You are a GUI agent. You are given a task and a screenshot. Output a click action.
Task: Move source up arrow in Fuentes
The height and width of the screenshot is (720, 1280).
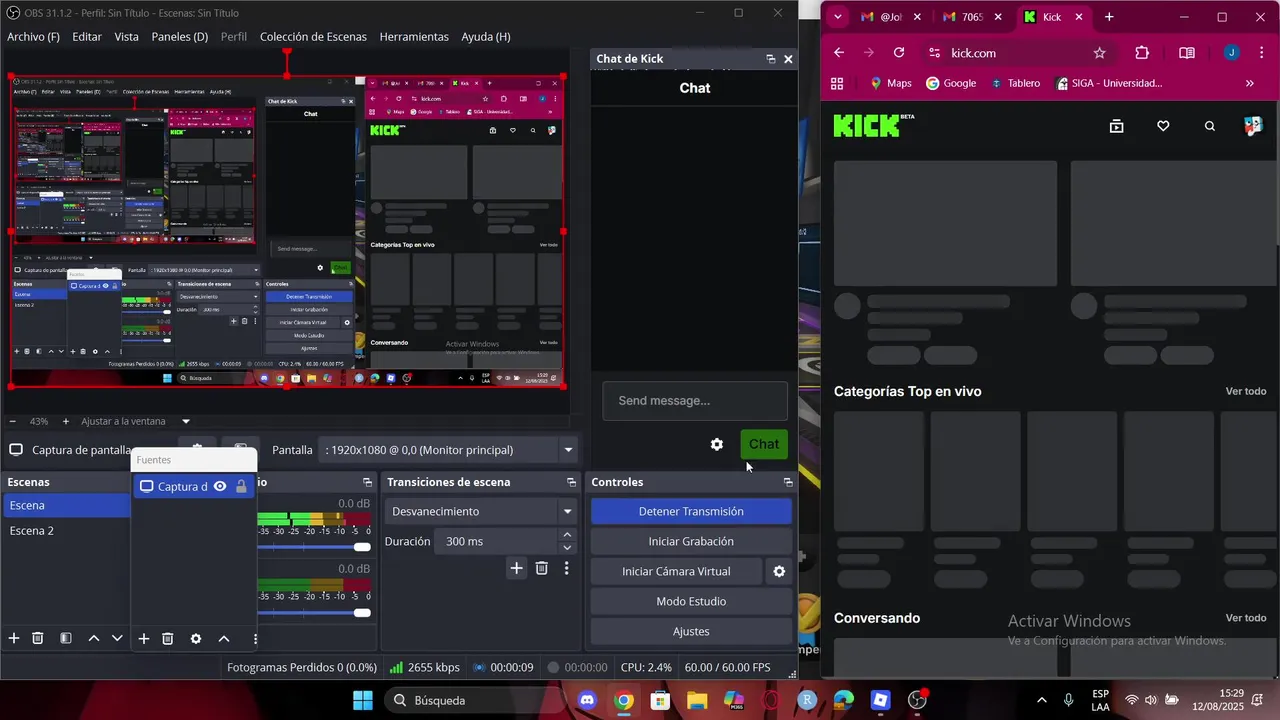click(x=224, y=638)
